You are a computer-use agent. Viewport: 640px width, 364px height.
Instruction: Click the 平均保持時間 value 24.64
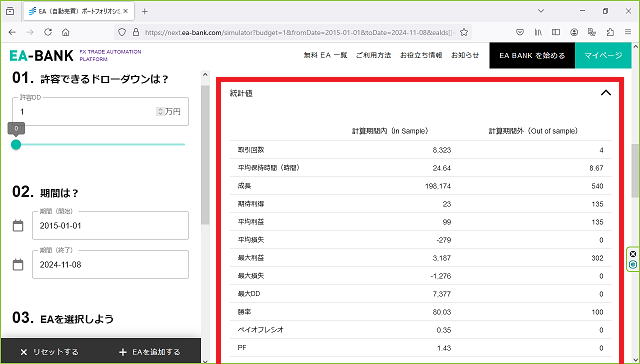(x=442, y=168)
